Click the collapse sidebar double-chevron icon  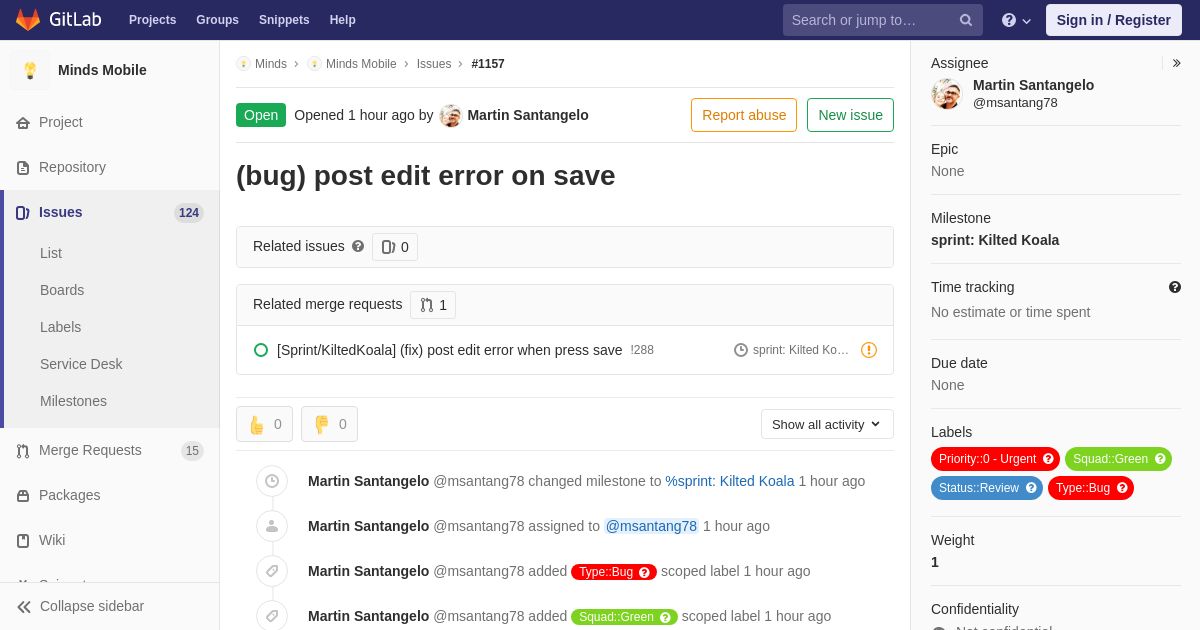[x=24, y=607]
